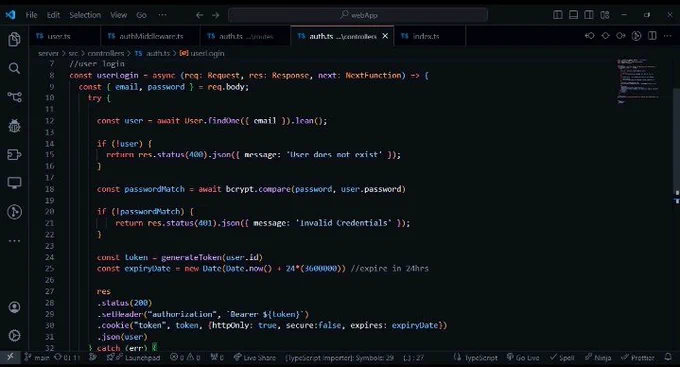Click 'Invalid Credentials' string in code

[x=343, y=223]
